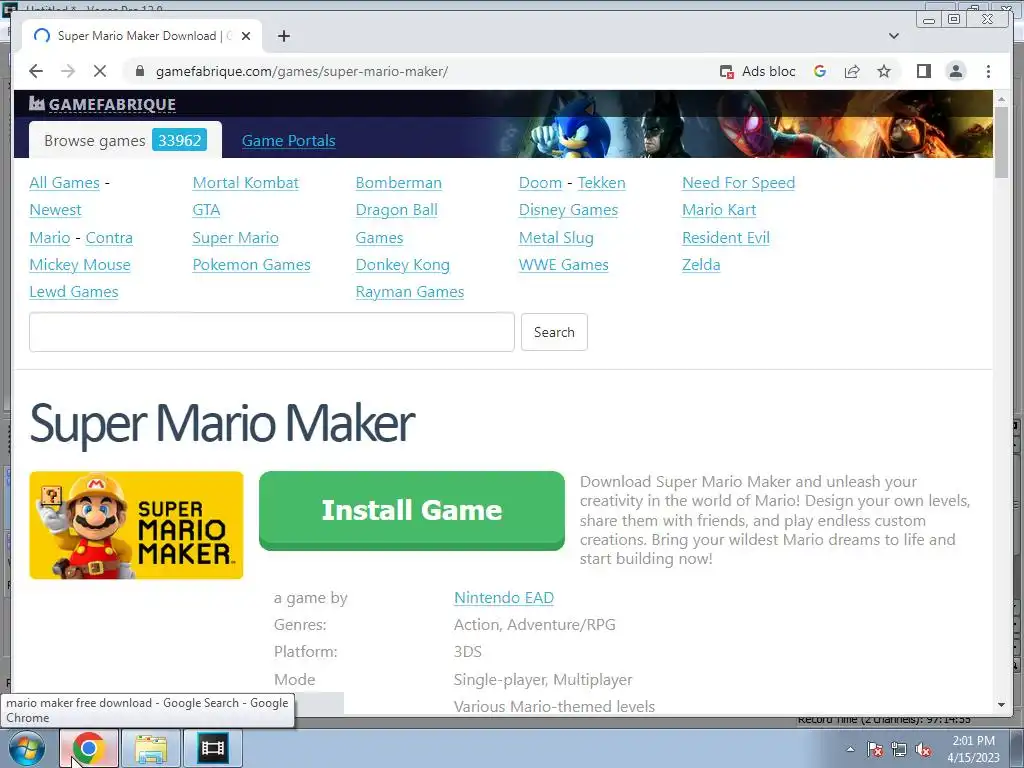Image resolution: width=1024 pixels, height=768 pixels.
Task: Click the taskbar clock showing 2:01 PM
Action: click(973, 748)
